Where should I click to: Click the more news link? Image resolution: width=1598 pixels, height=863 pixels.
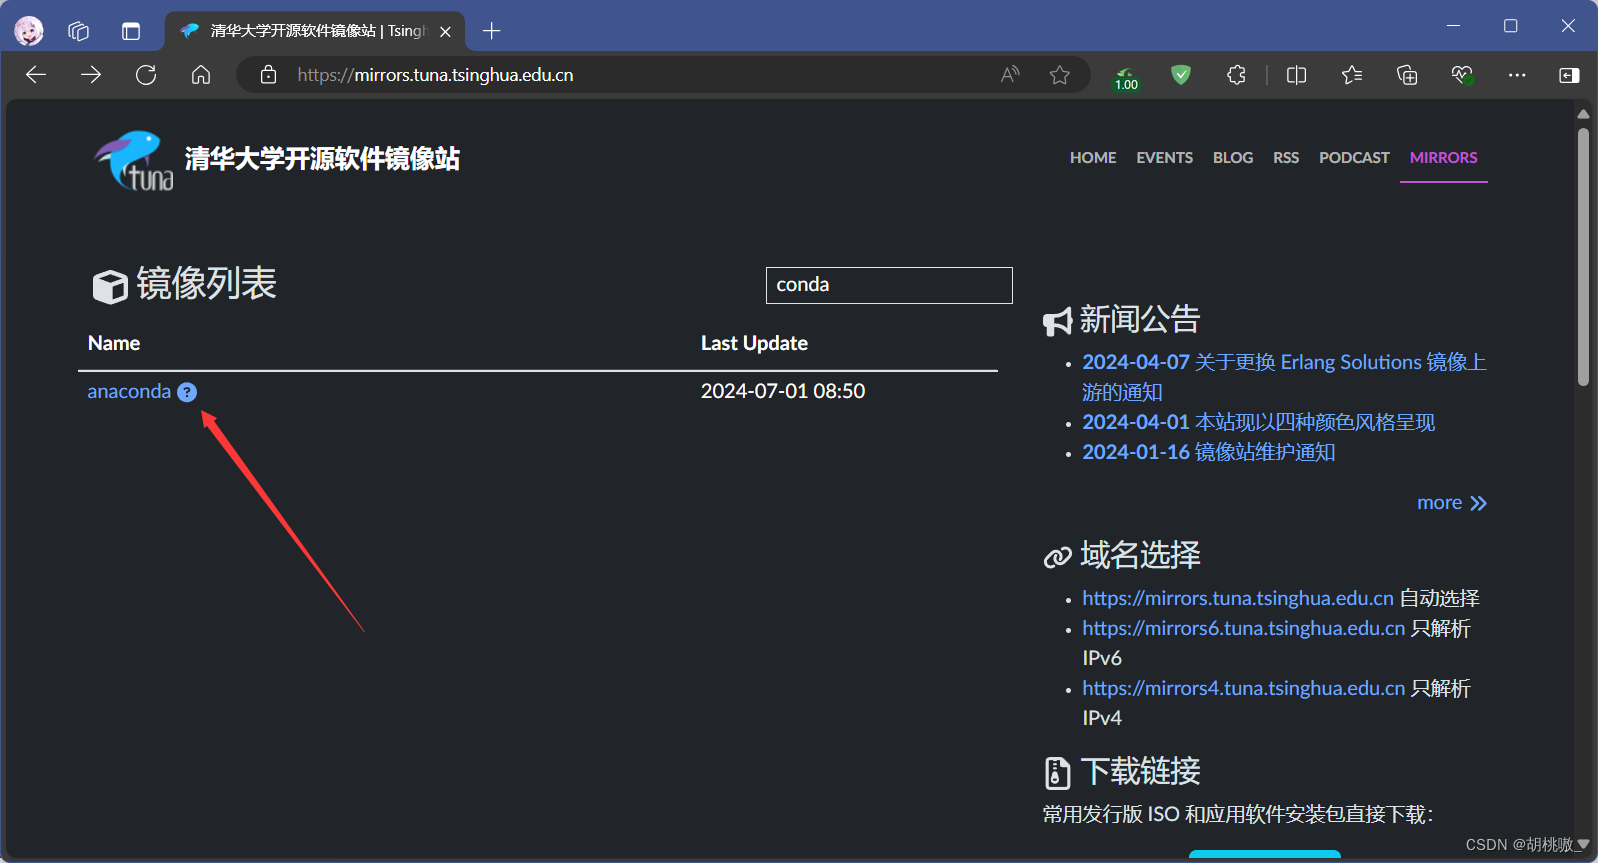click(x=1452, y=503)
